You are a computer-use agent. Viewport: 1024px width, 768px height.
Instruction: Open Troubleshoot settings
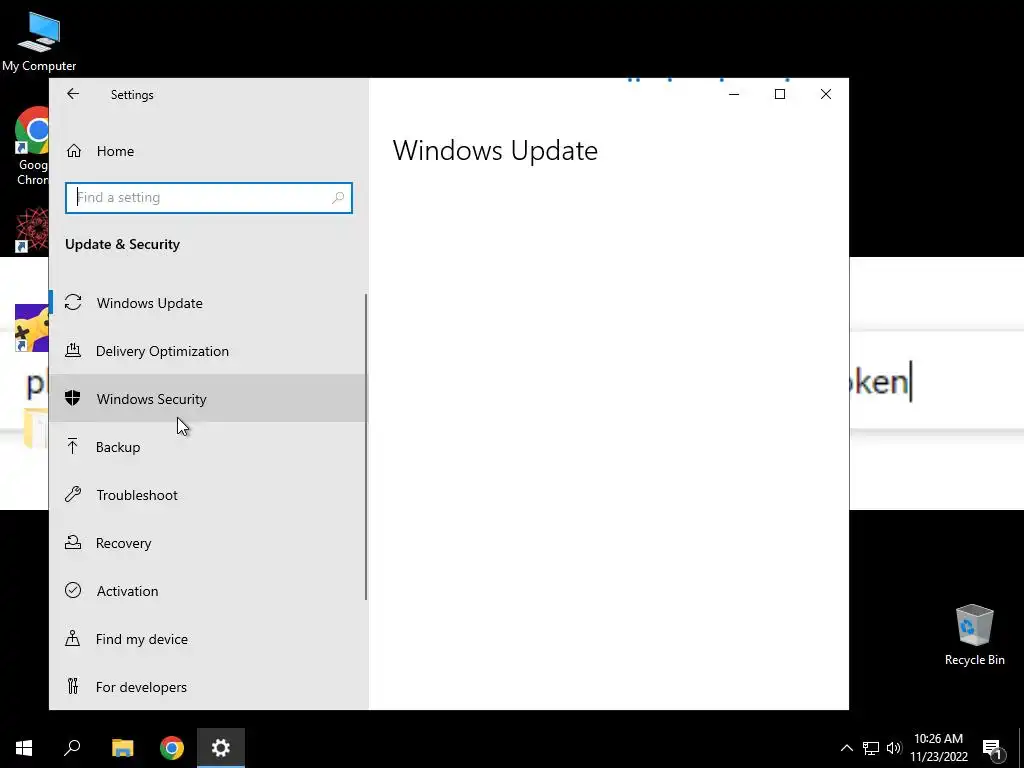[208, 494]
